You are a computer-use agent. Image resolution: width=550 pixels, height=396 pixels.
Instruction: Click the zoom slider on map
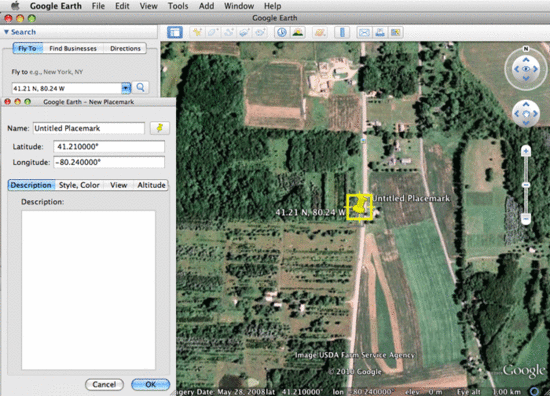tap(525, 185)
